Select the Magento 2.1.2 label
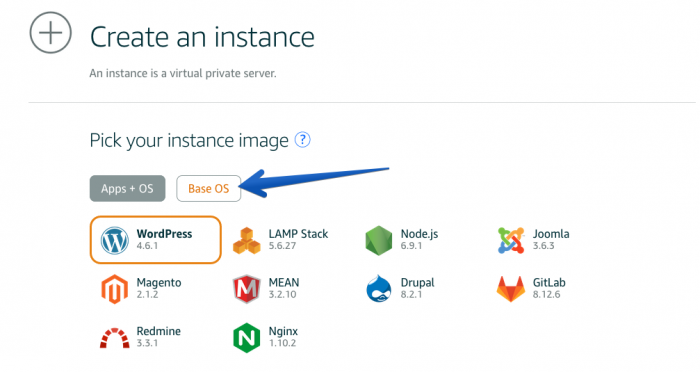This screenshot has width=700, height=372. tap(159, 288)
